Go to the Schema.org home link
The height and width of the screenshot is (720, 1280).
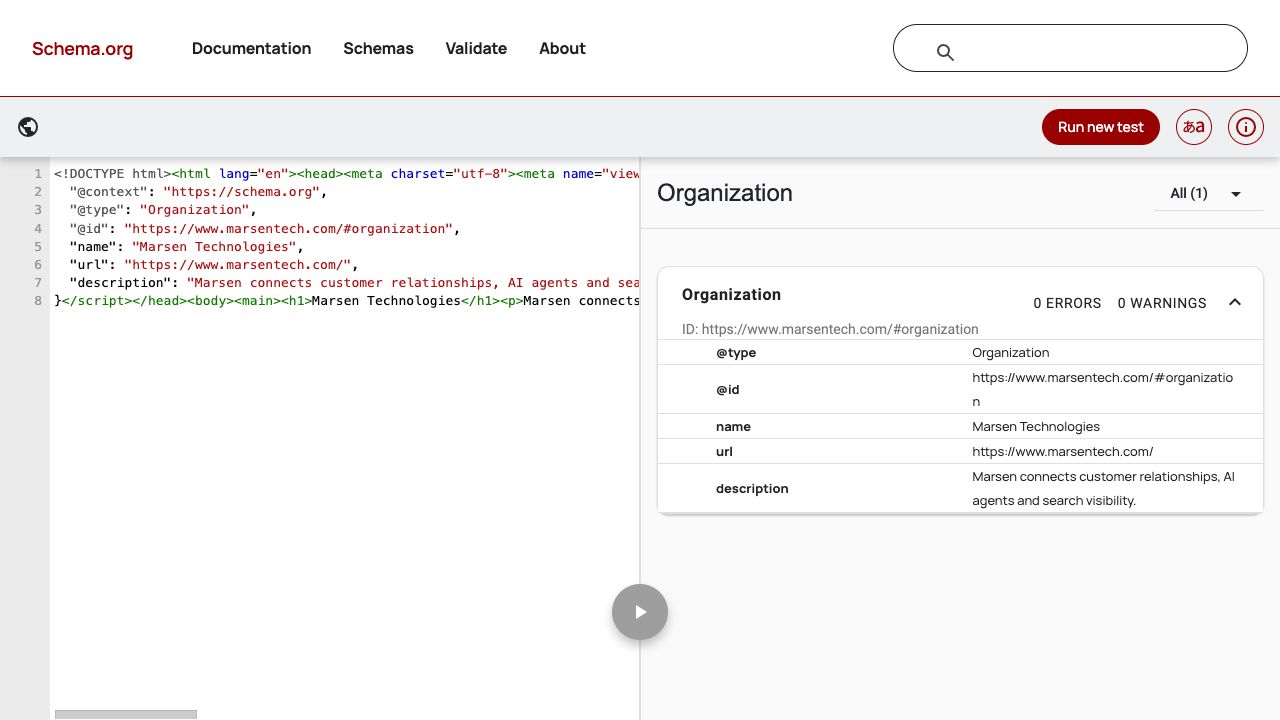click(82, 48)
